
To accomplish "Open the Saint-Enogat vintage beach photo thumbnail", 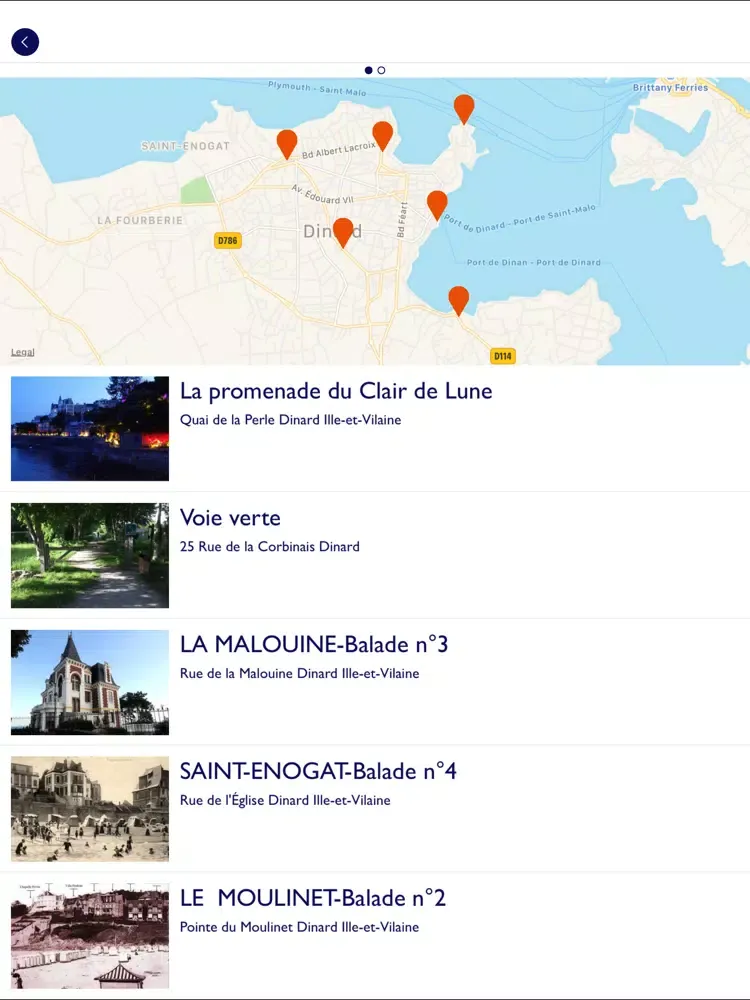I will pos(90,809).
